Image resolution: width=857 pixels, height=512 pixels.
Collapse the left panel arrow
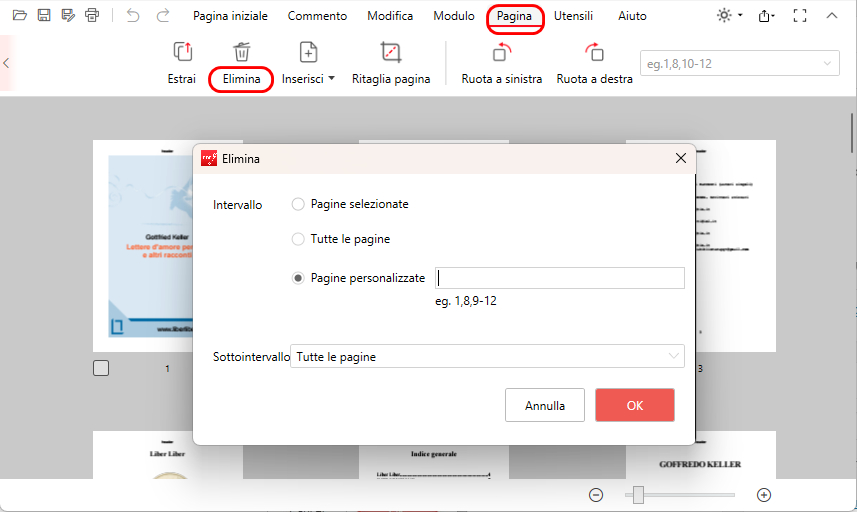pyautogui.click(x=6, y=63)
